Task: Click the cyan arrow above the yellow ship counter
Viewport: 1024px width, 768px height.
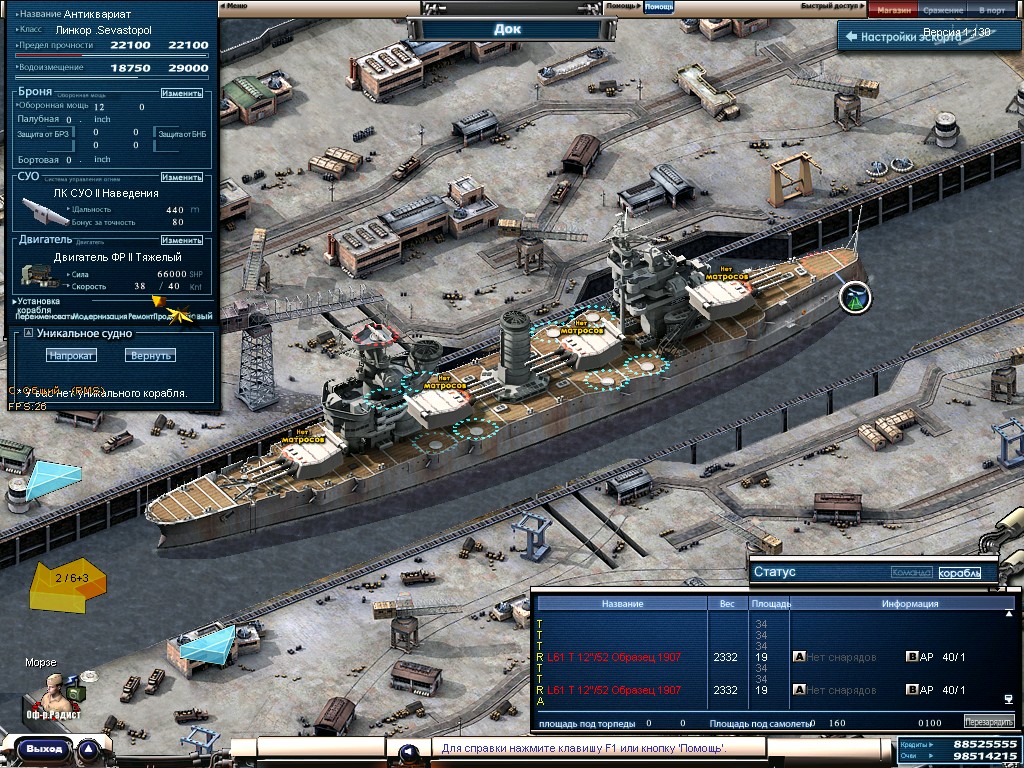Action: tap(52, 478)
